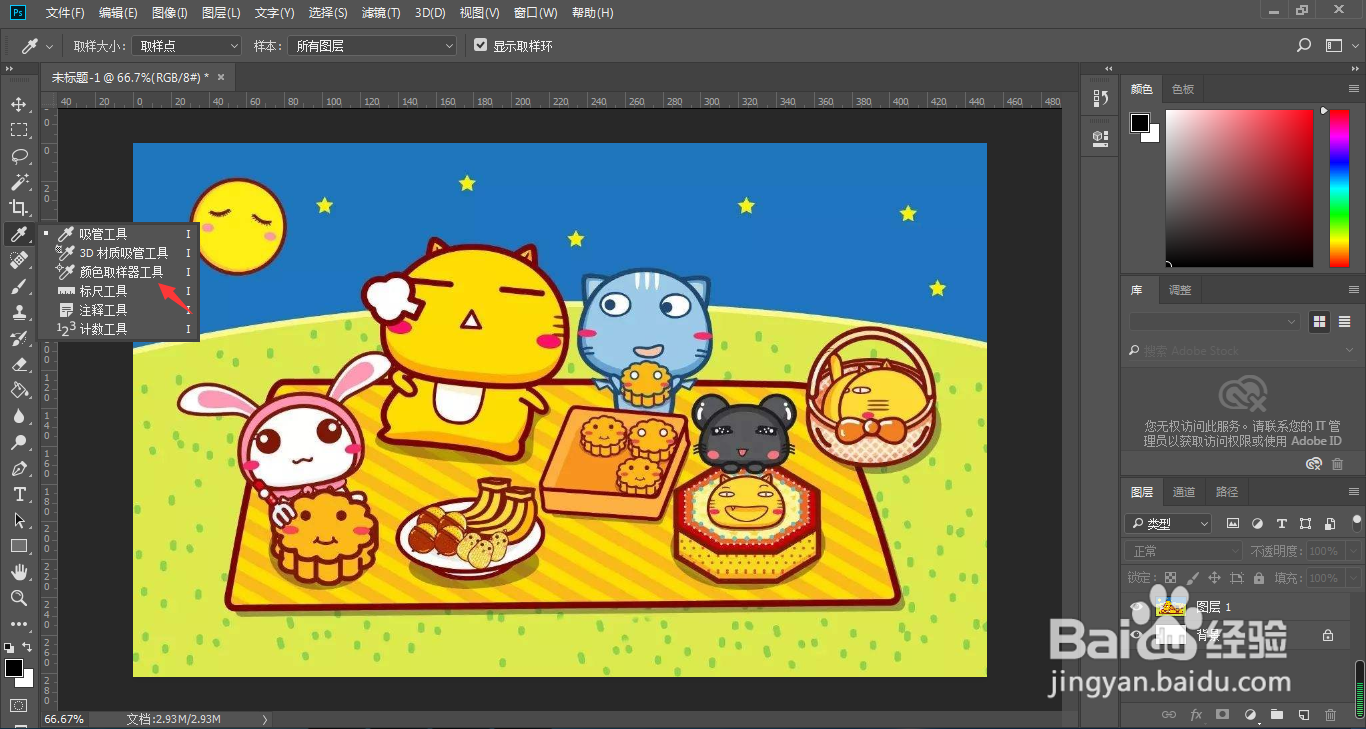The height and width of the screenshot is (729, 1366).
Task: Select the Spot Healing Brush tool
Action: click(18, 260)
